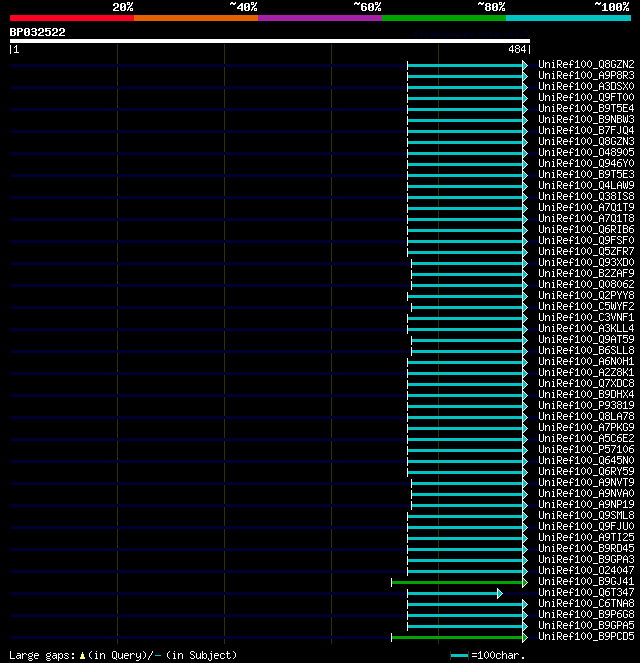Select subject UniRef100_C5WYF2

[586, 306]
